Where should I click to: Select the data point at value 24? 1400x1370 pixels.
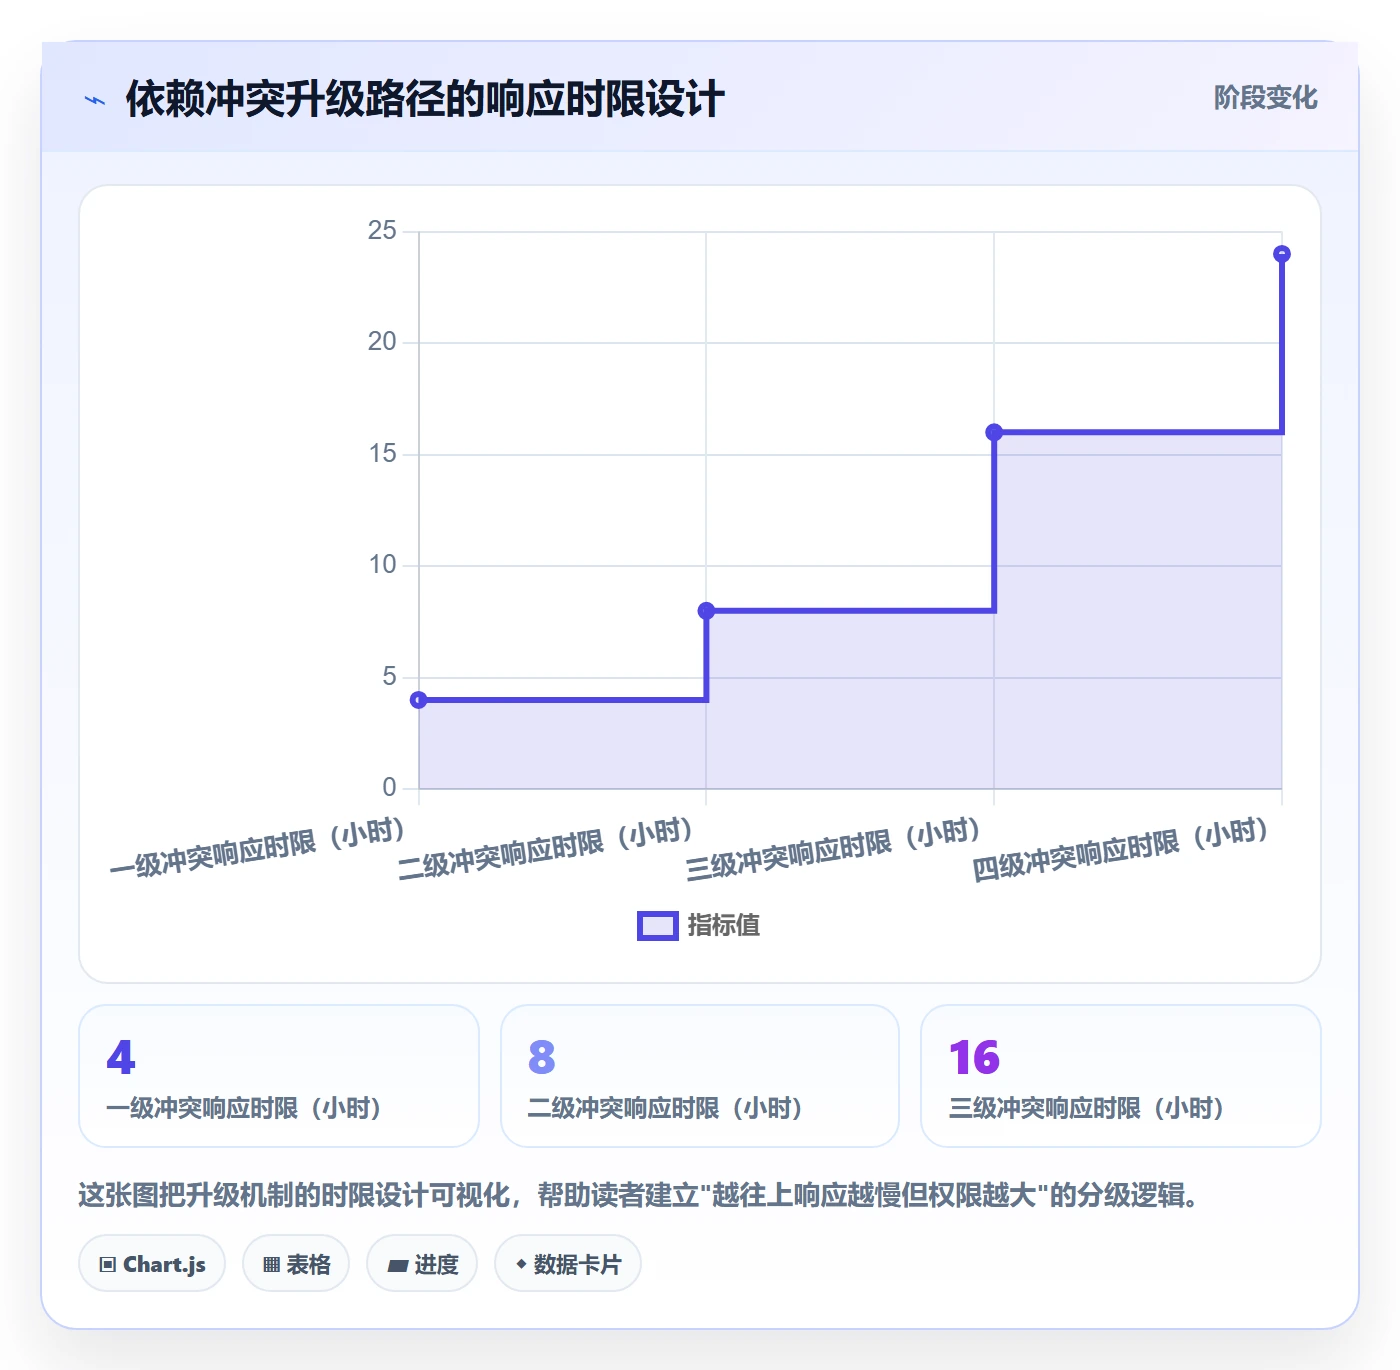[1282, 254]
